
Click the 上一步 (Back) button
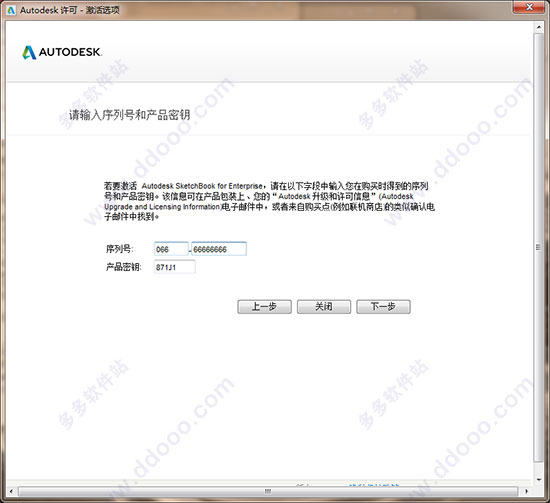coord(264,307)
